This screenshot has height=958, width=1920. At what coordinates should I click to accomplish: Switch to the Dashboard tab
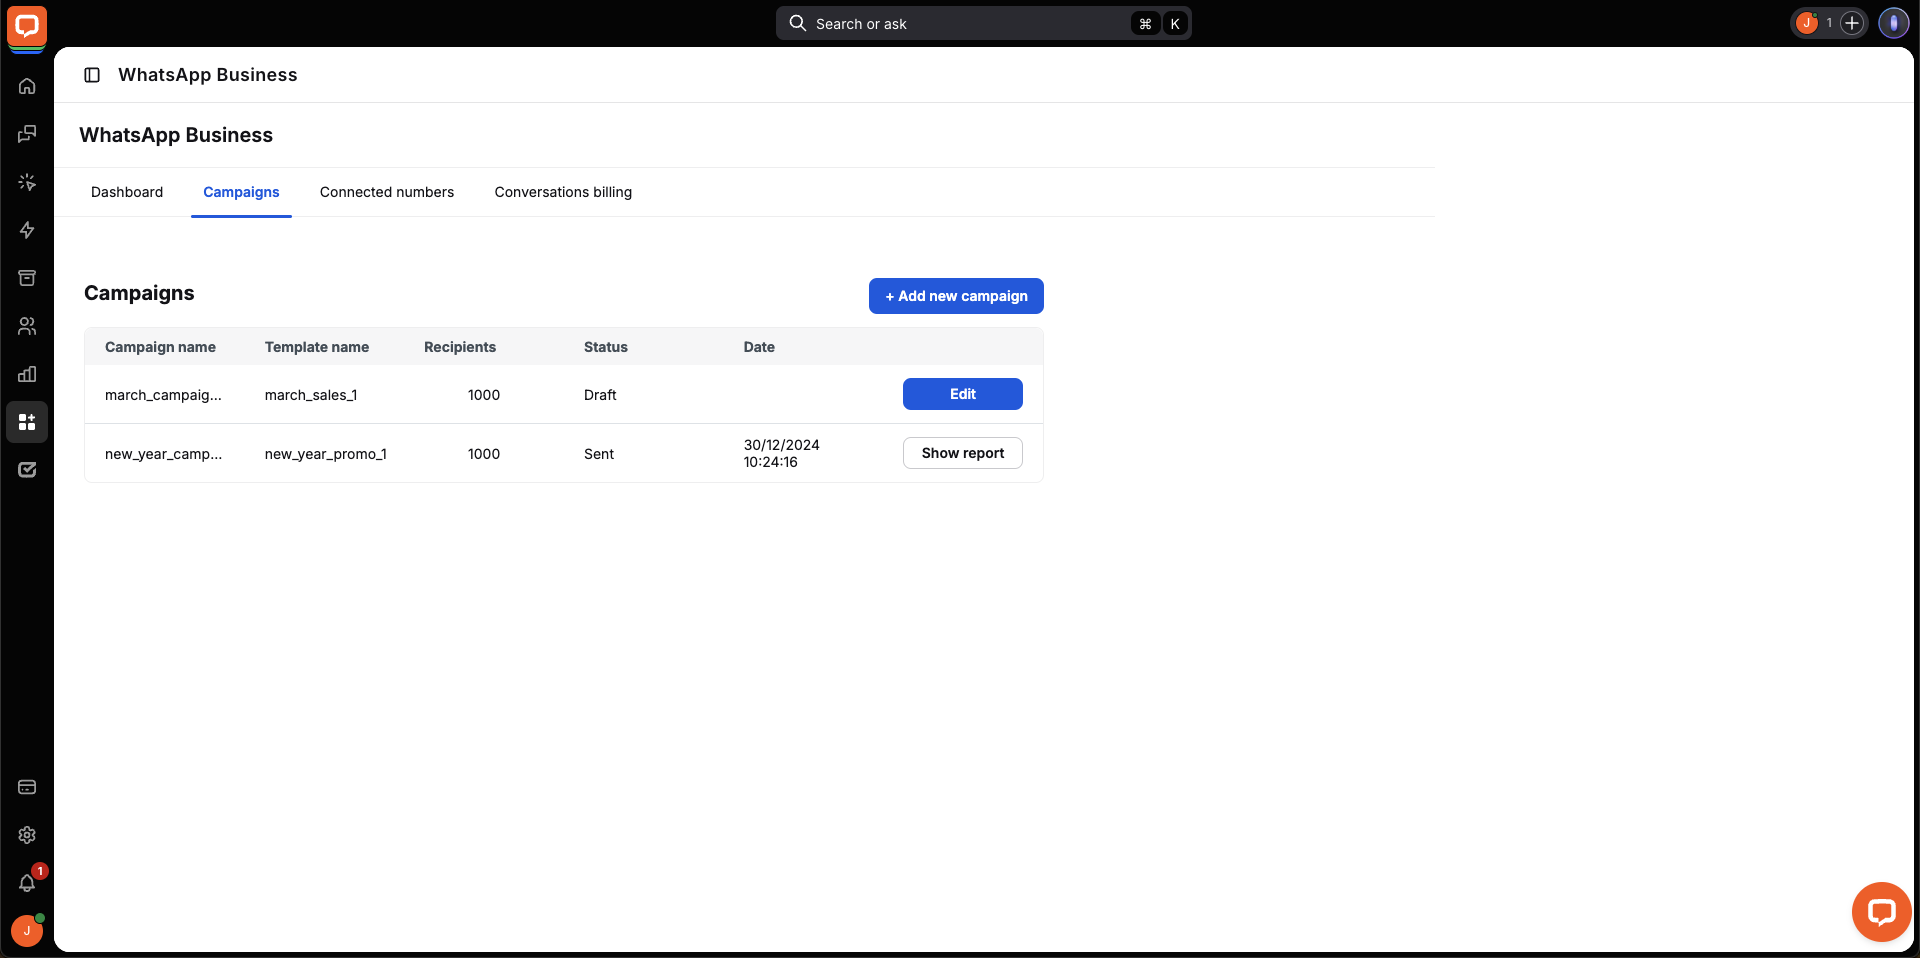[x=127, y=192]
